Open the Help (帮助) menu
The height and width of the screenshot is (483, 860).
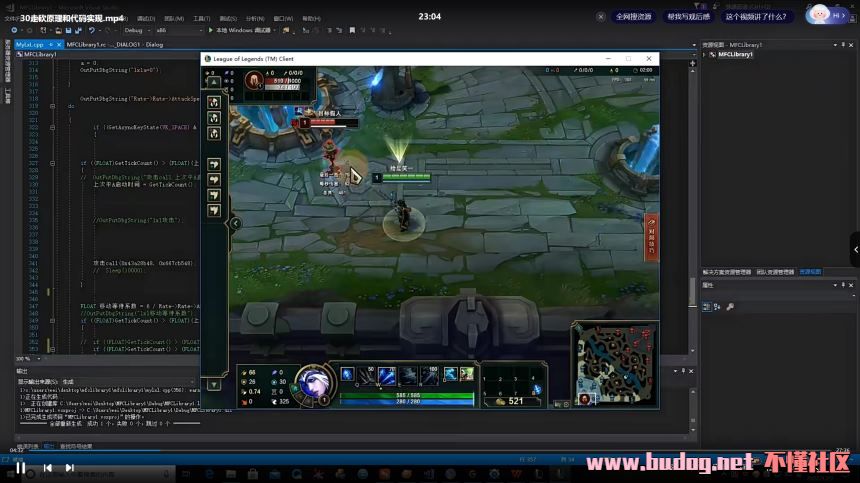[311, 19]
